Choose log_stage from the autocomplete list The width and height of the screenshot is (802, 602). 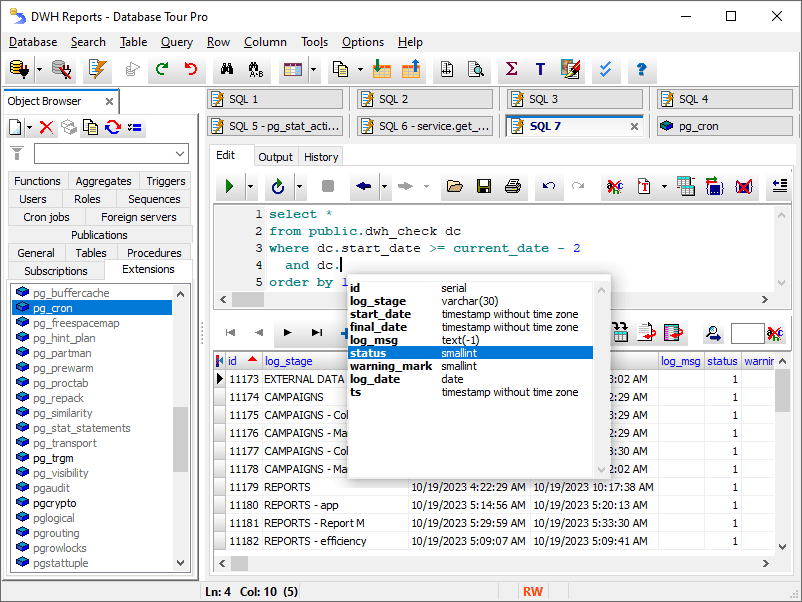click(377, 301)
